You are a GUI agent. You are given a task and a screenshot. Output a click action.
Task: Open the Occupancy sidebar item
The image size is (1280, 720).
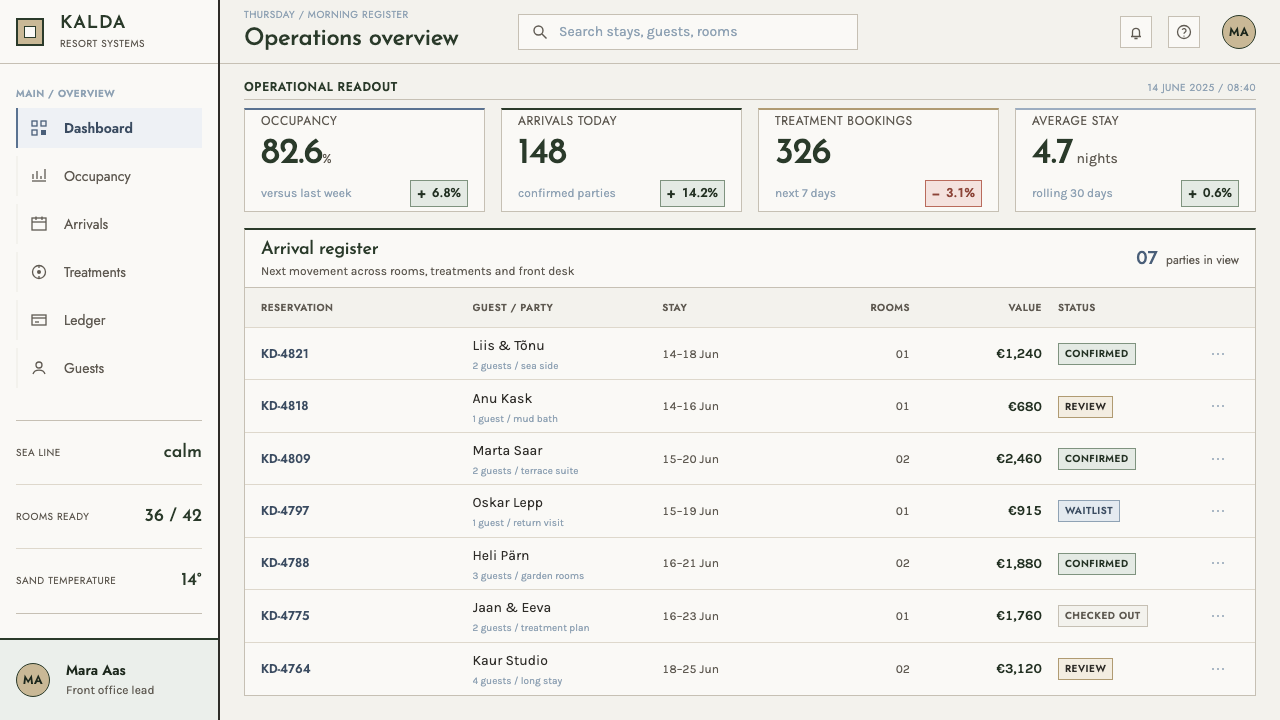point(109,176)
